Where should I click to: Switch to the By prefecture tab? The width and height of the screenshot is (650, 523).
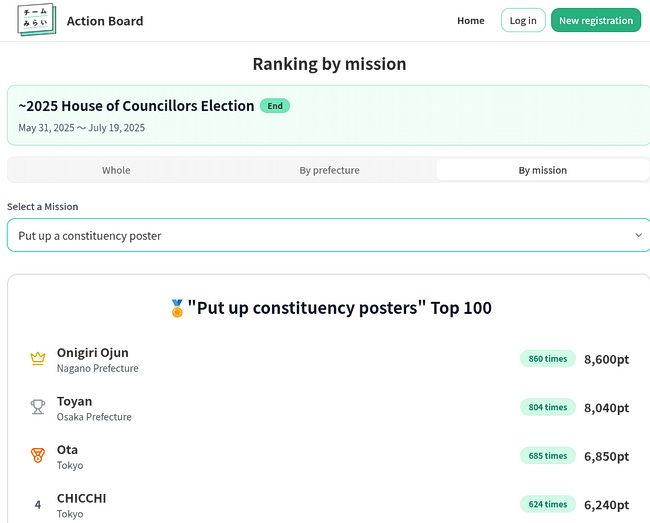[329, 170]
